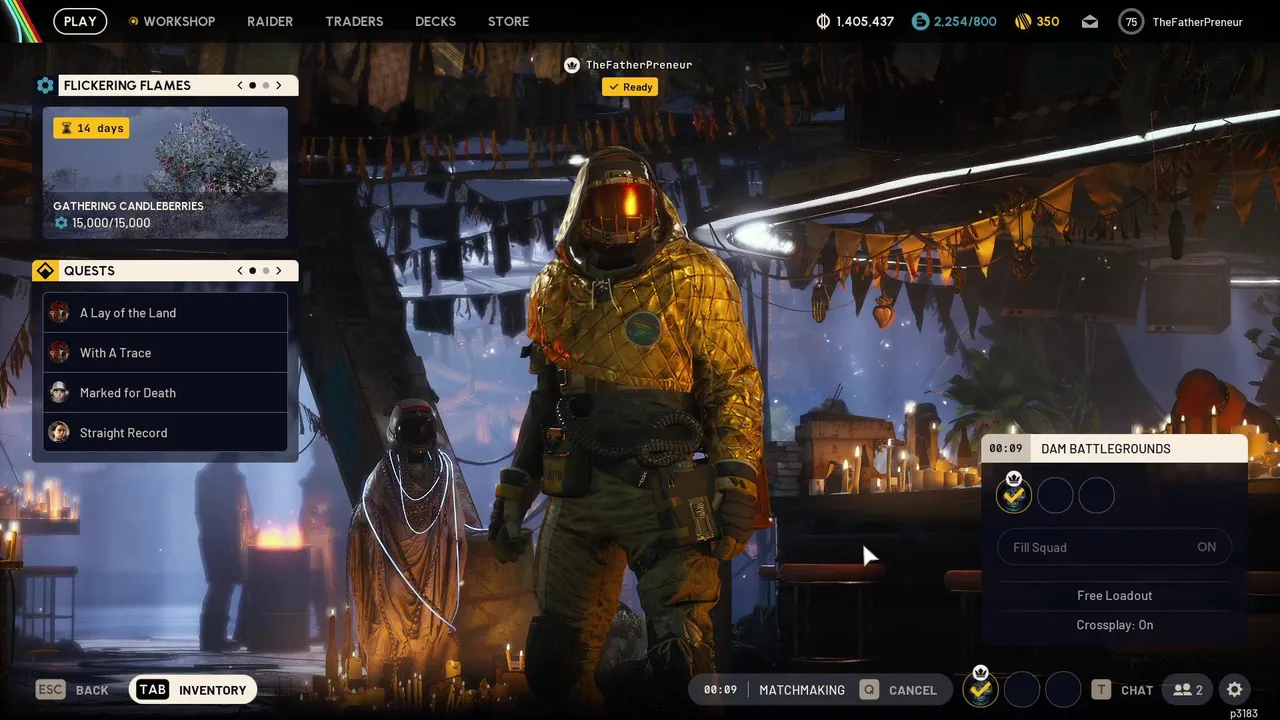Open the Store tab
The image size is (1280, 720).
click(508, 21)
